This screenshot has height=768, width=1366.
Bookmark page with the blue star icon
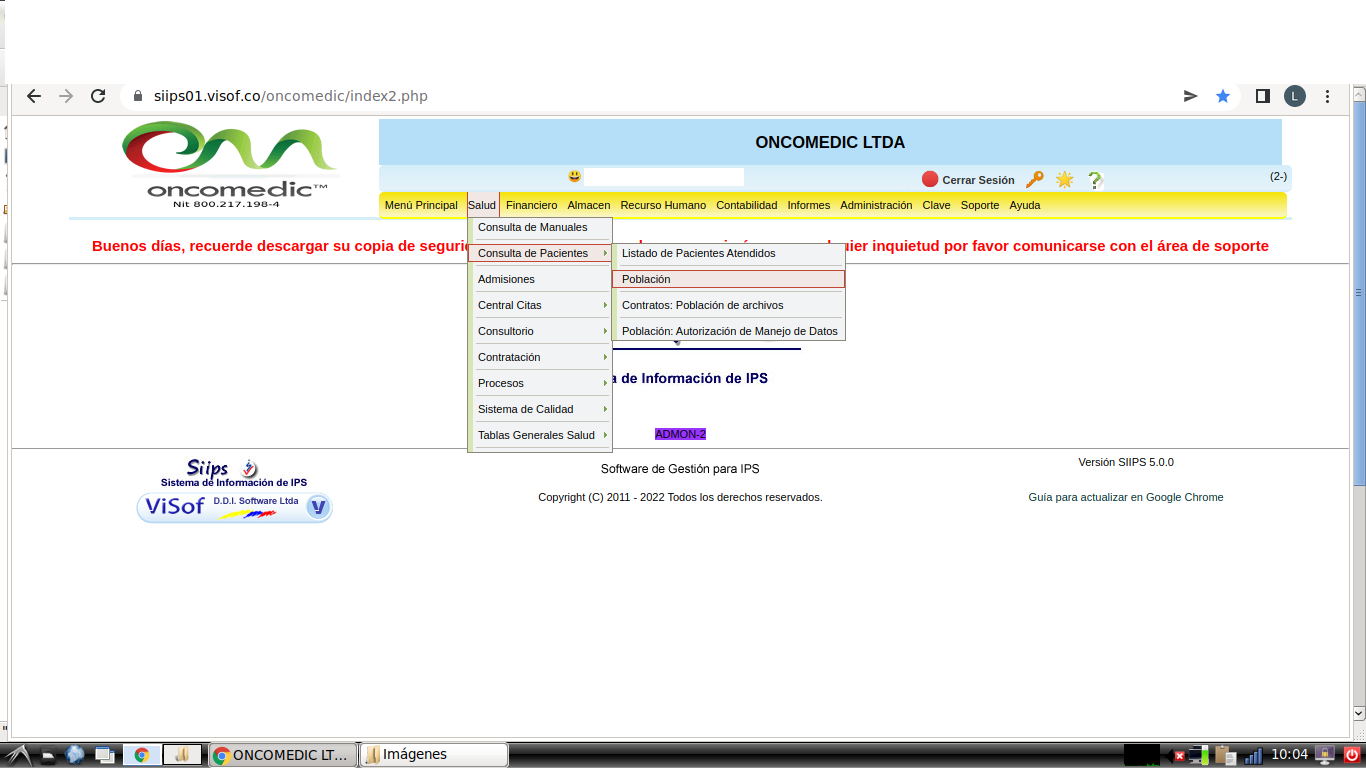[x=1222, y=96]
